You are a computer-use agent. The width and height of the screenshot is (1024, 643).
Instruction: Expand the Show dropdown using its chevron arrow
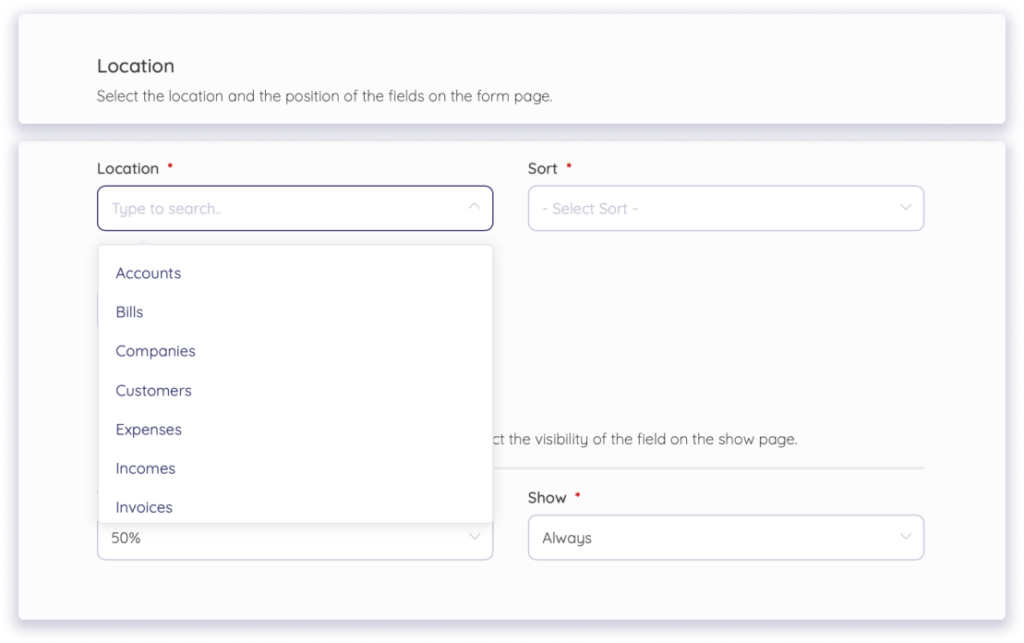[905, 537]
